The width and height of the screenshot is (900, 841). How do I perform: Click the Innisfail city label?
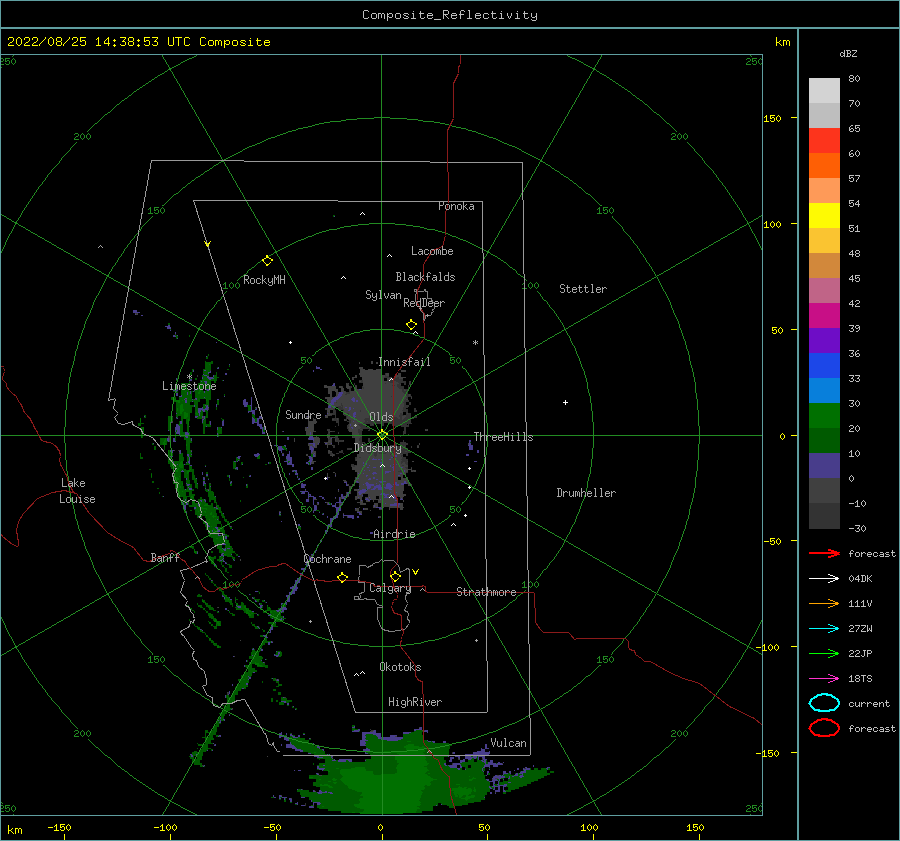tap(404, 362)
